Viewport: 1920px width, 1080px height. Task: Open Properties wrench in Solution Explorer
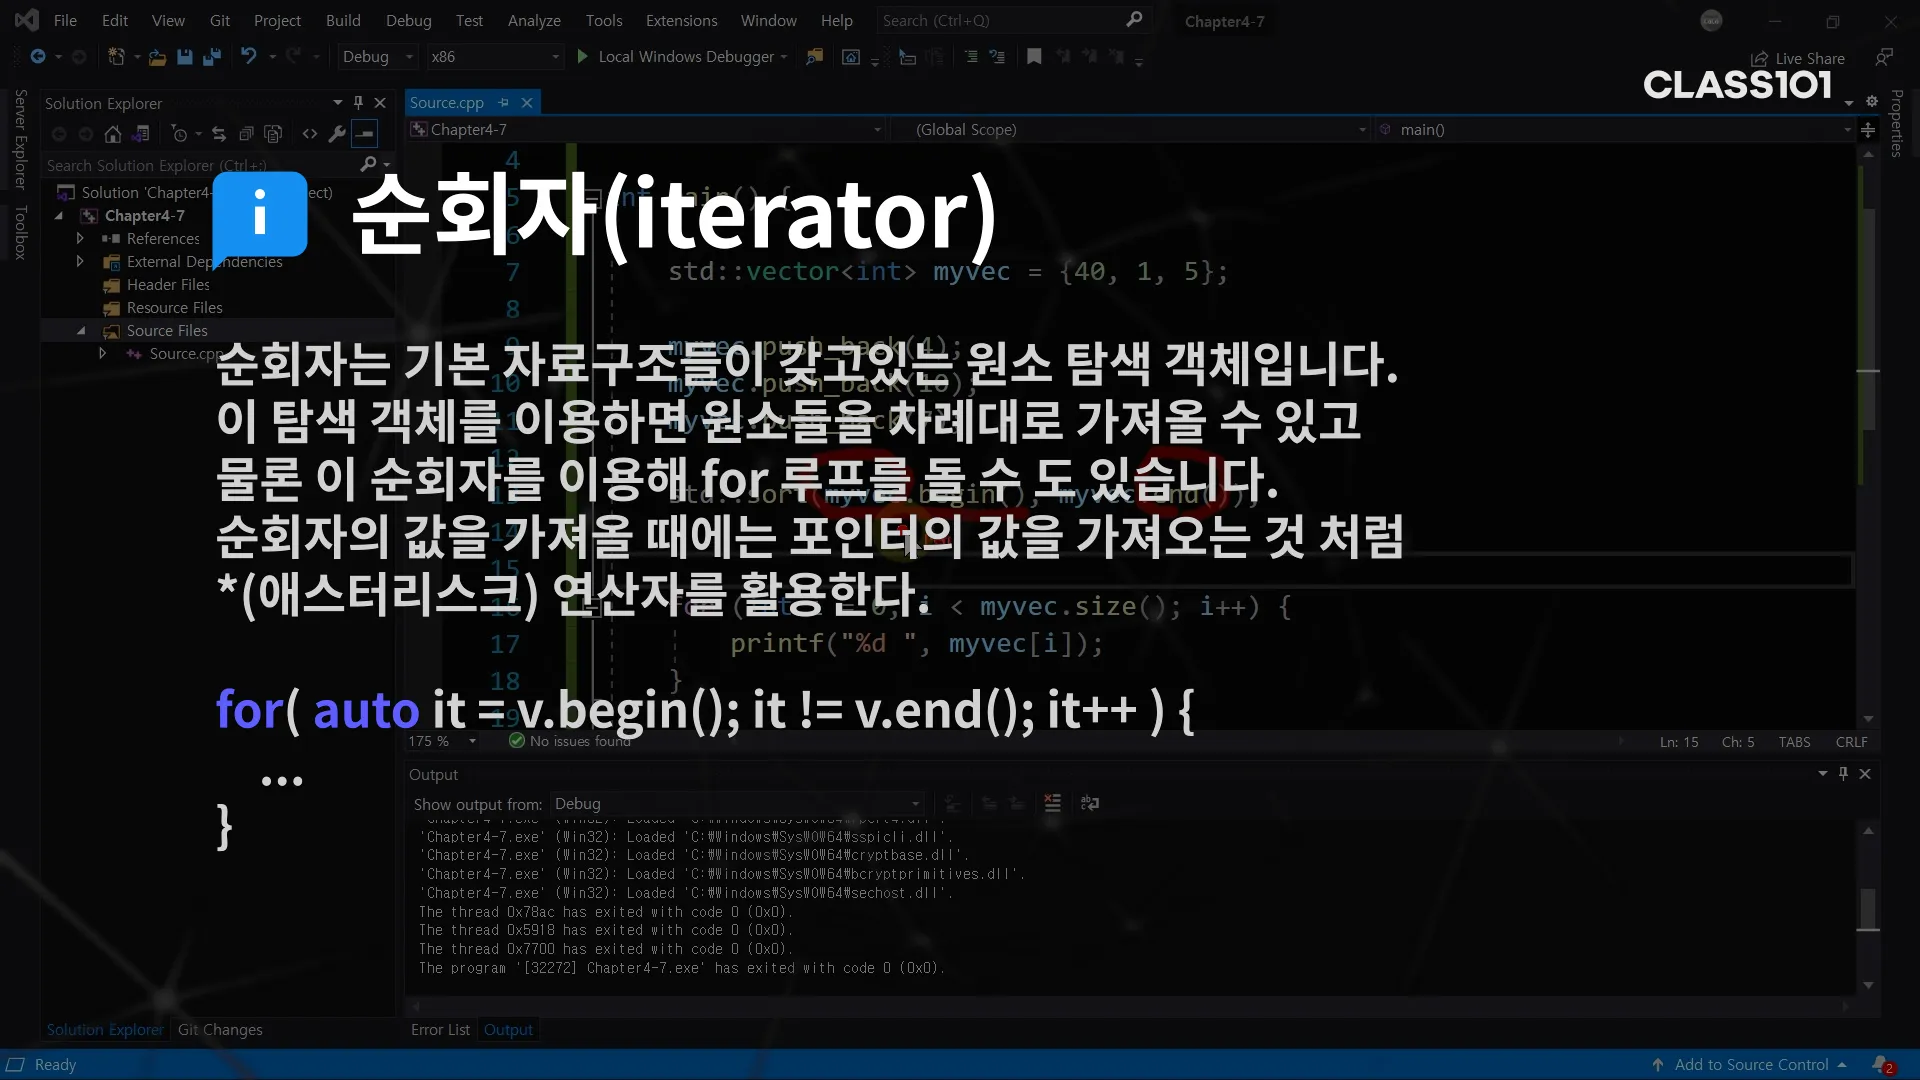[x=338, y=134]
